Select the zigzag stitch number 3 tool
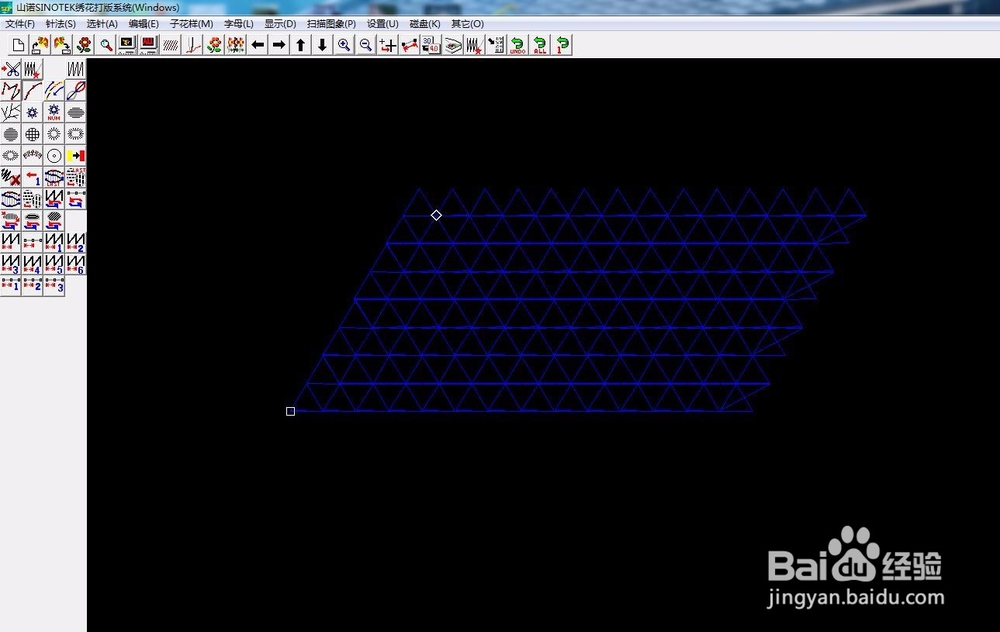This screenshot has height=632, width=1000. click(11, 264)
